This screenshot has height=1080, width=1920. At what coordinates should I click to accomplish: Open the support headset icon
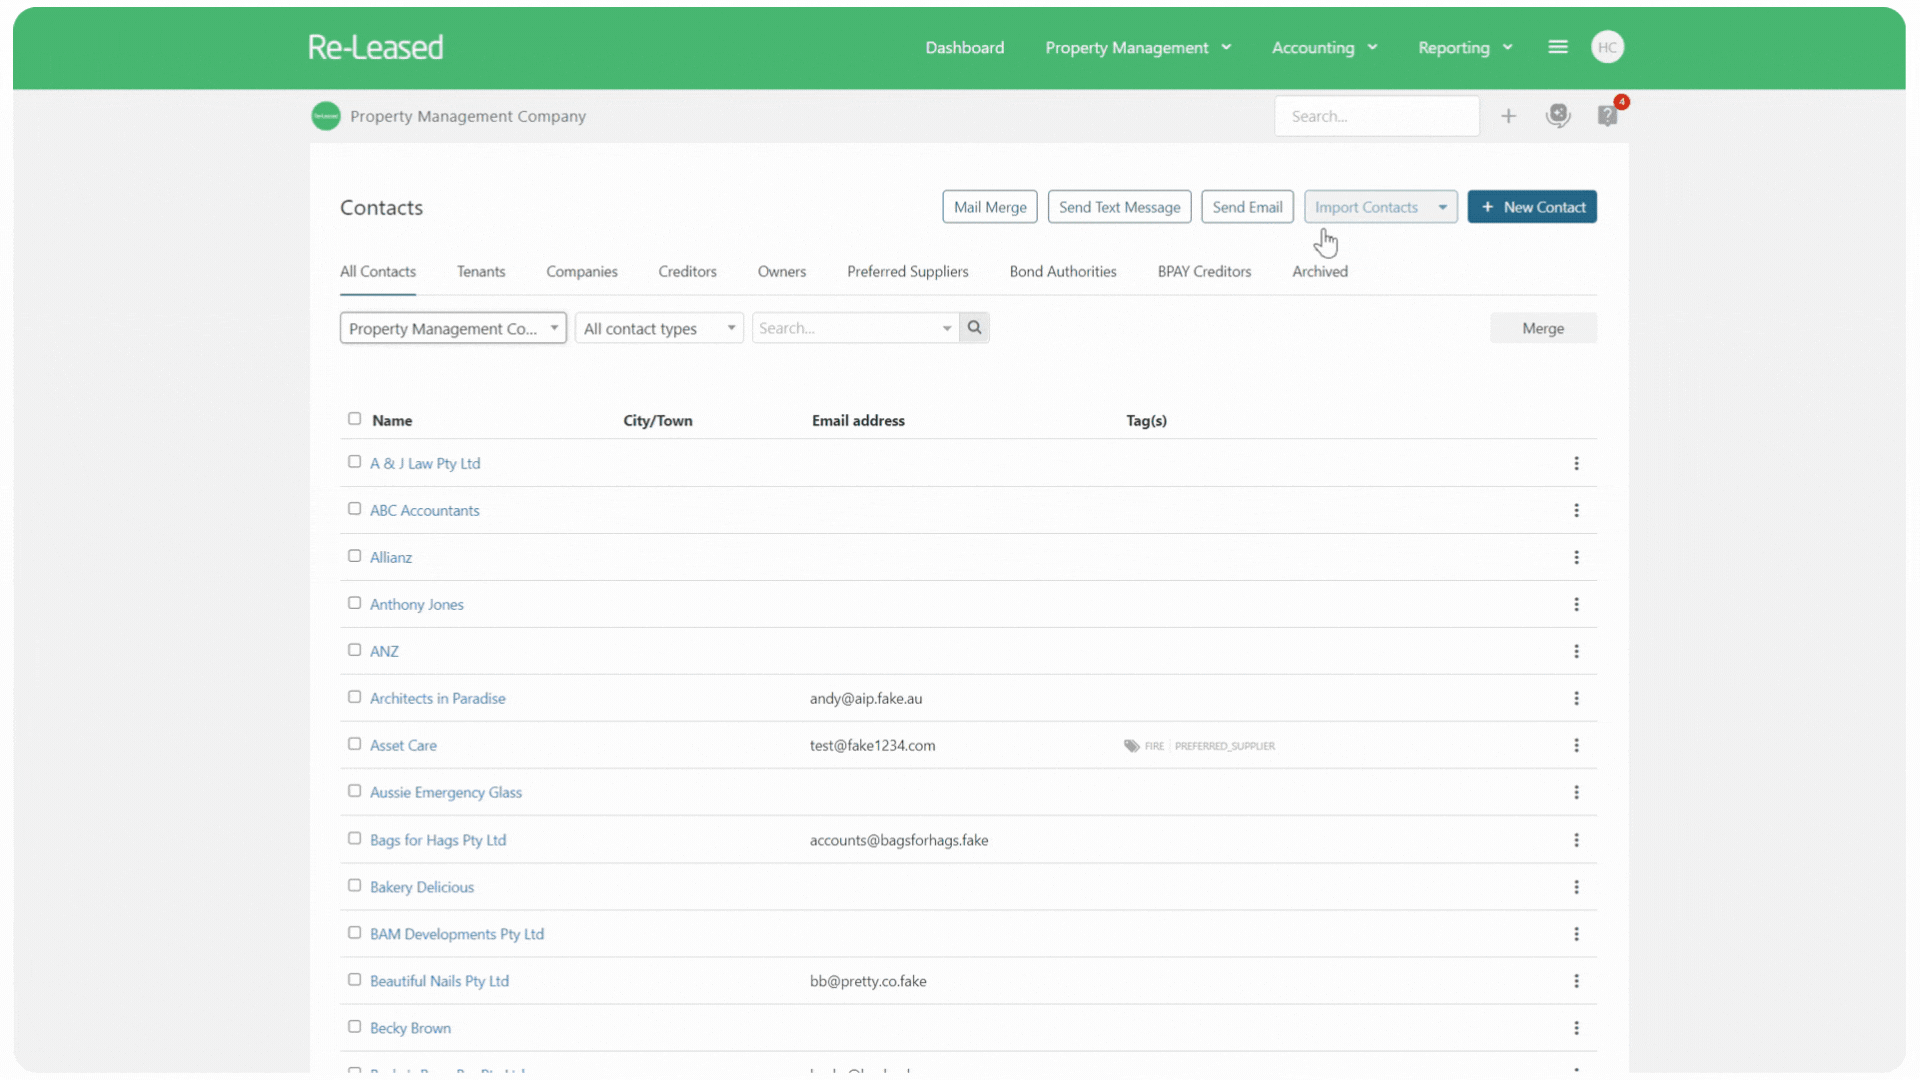pos(1558,116)
